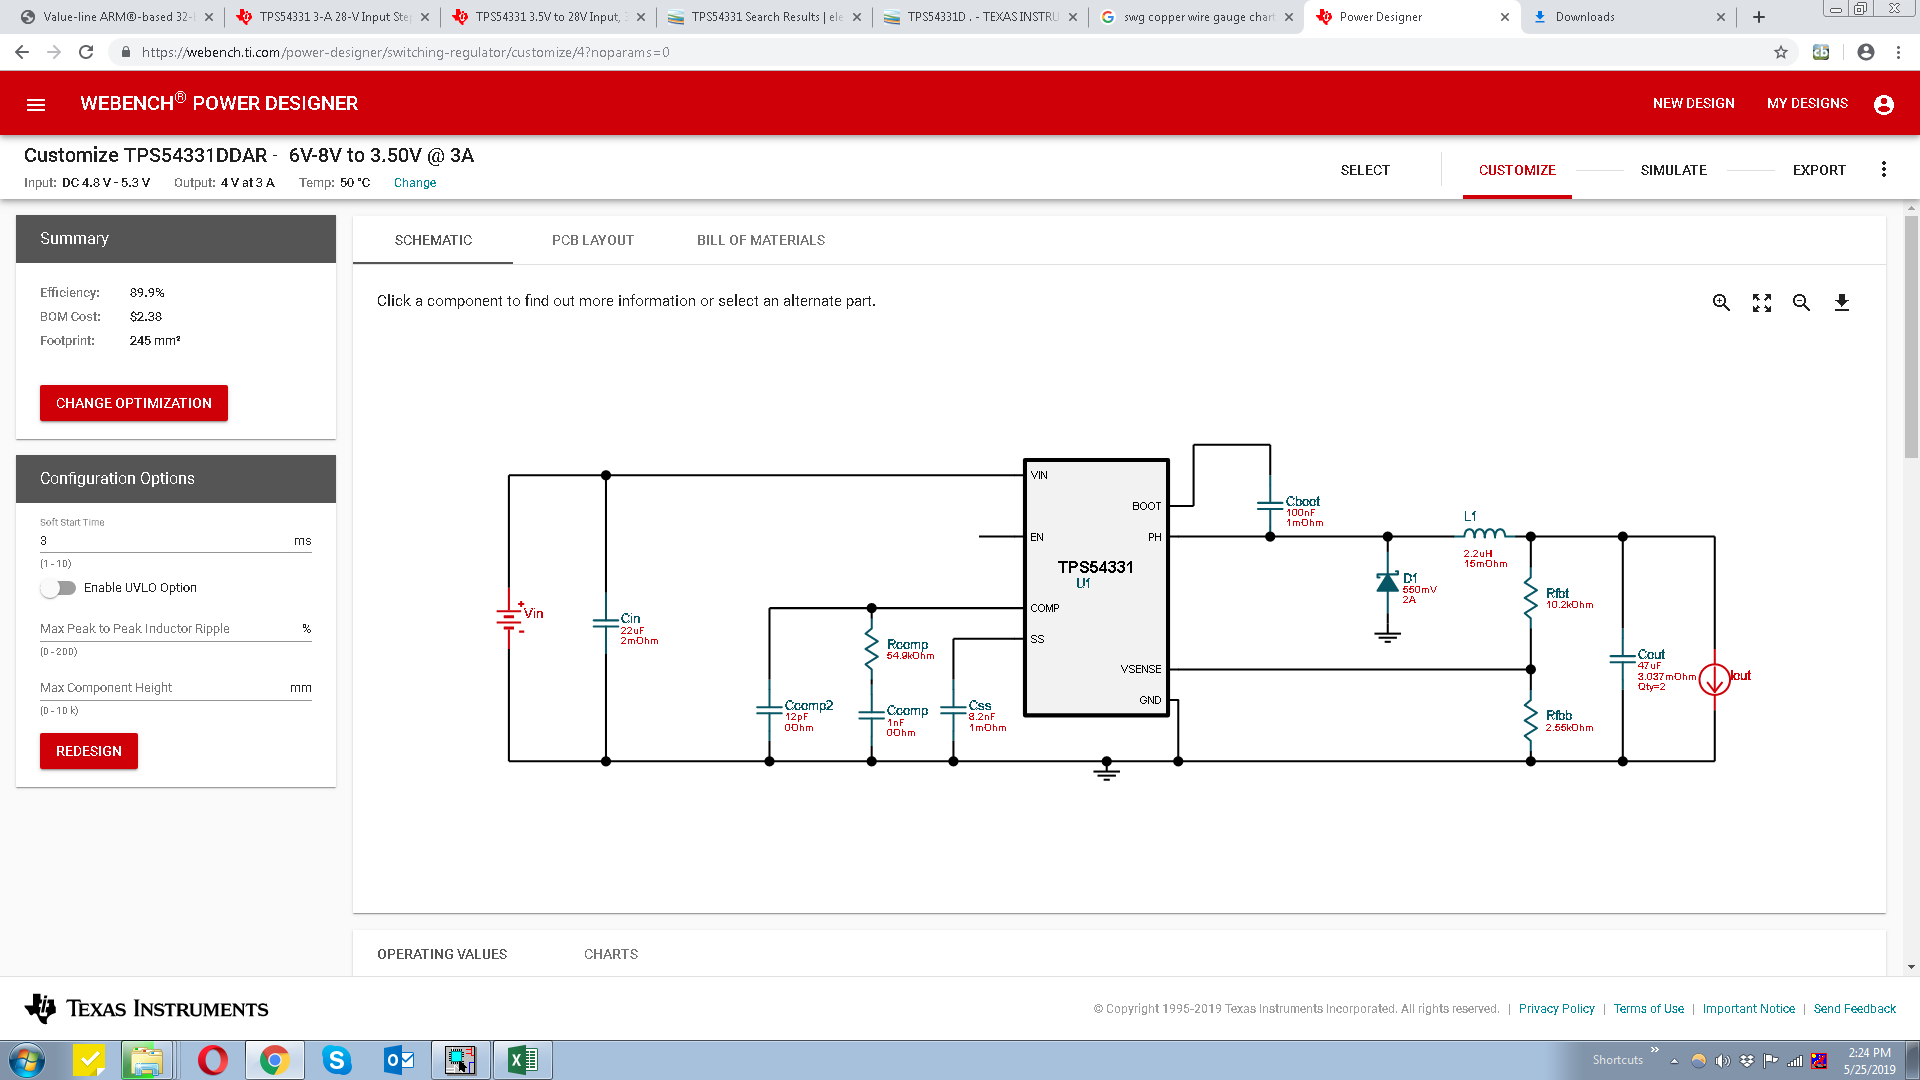Select the Cin capacitor component

click(606, 623)
